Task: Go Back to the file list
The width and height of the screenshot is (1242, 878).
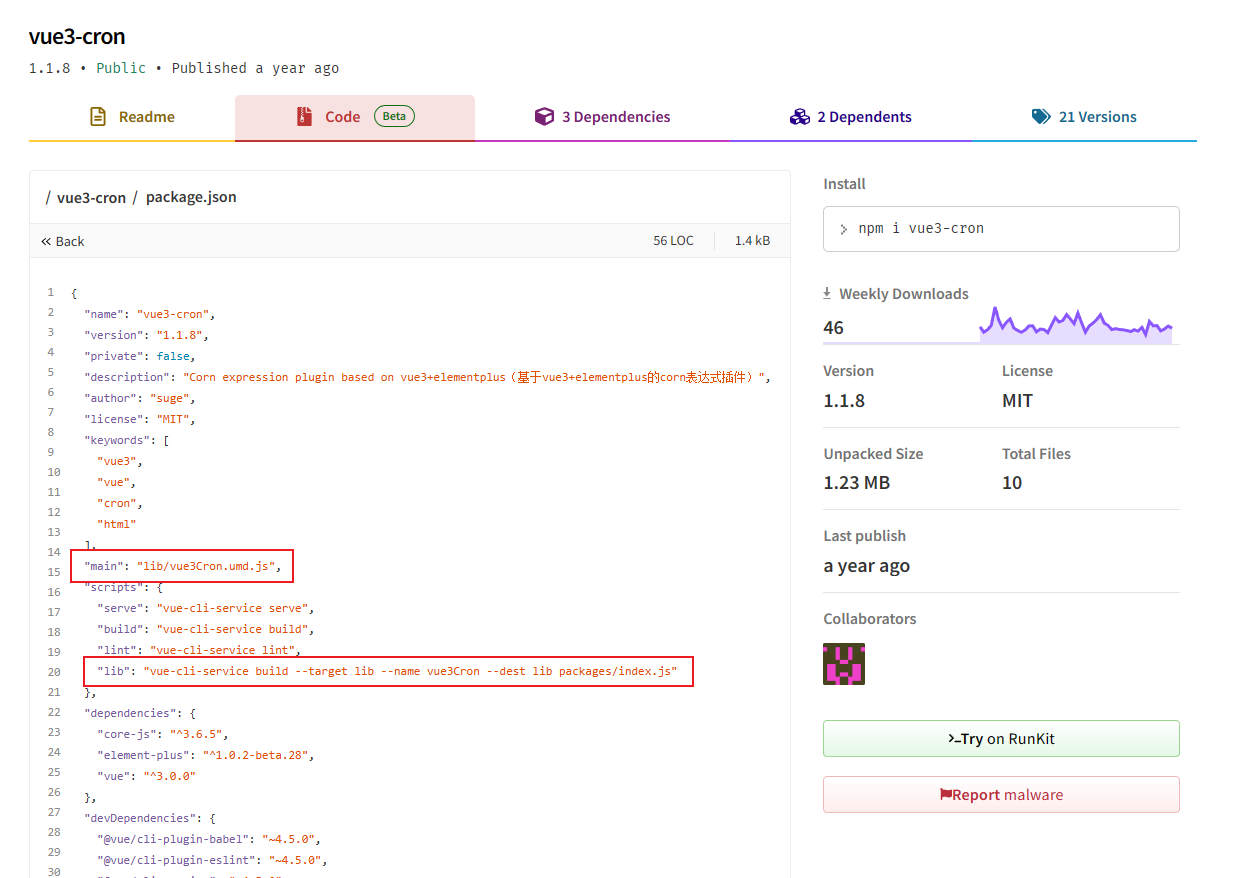Action: click(x=63, y=241)
